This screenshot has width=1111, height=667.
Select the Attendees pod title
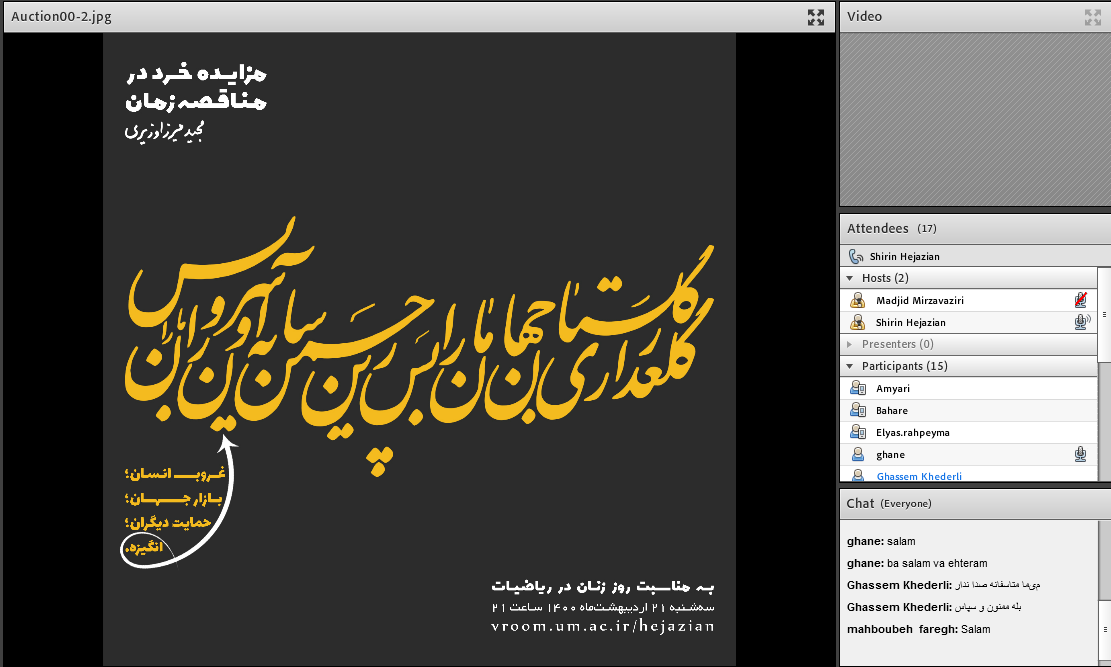coord(878,229)
